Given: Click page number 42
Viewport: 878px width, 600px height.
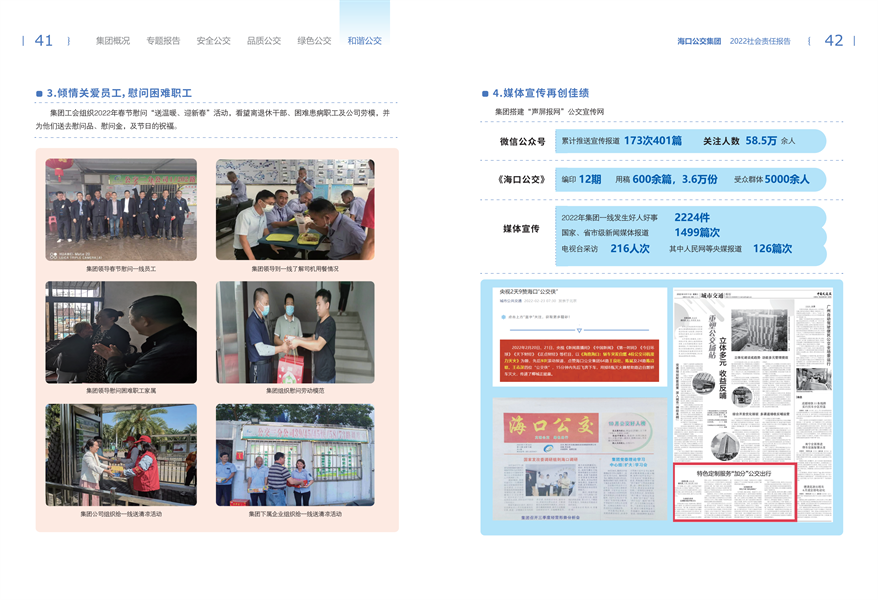Looking at the screenshot, I should [x=833, y=41].
